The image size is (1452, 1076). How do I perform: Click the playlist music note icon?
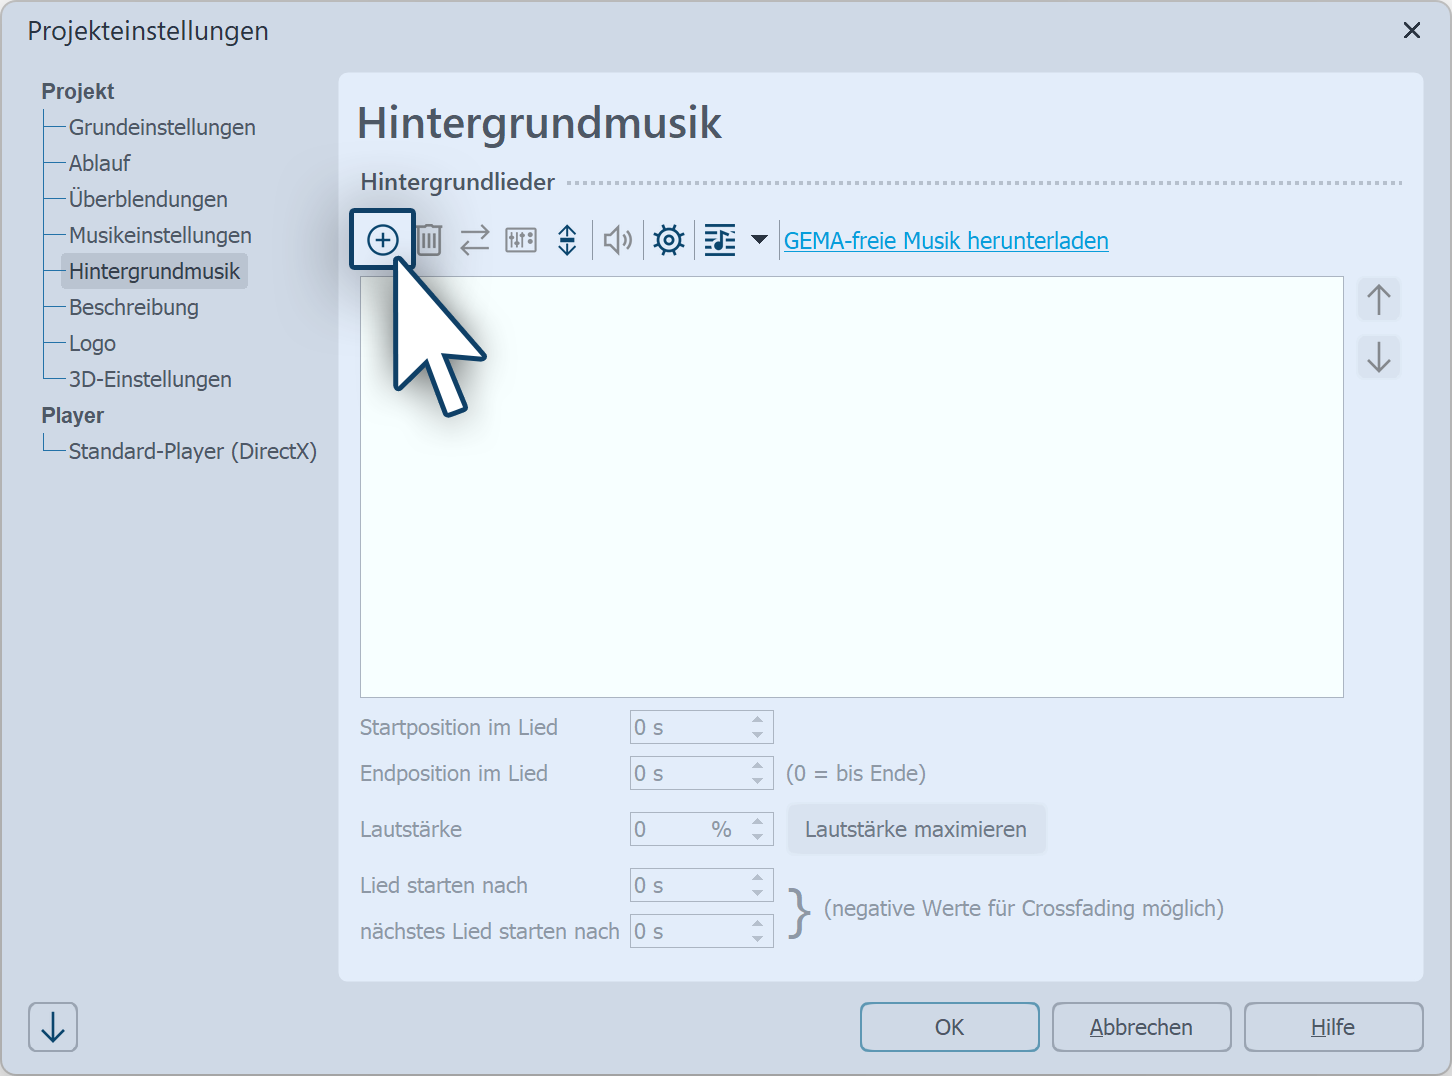pyautogui.click(x=719, y=239)
